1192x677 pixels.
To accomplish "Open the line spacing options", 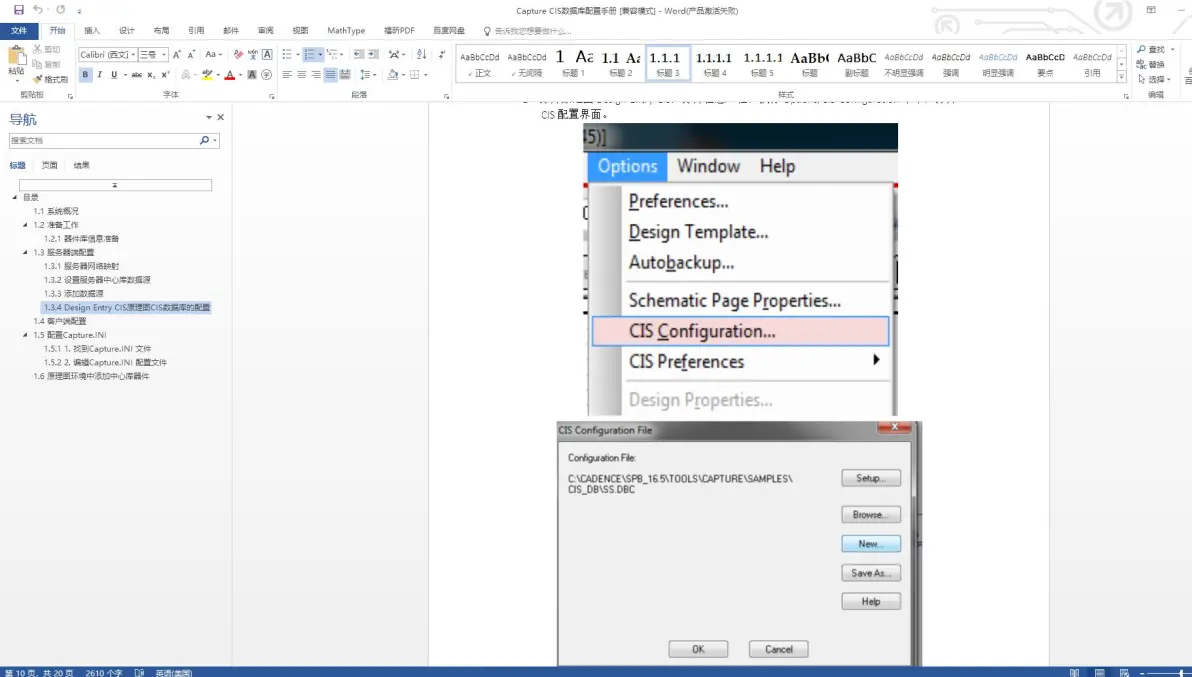I will click(366, 74).
